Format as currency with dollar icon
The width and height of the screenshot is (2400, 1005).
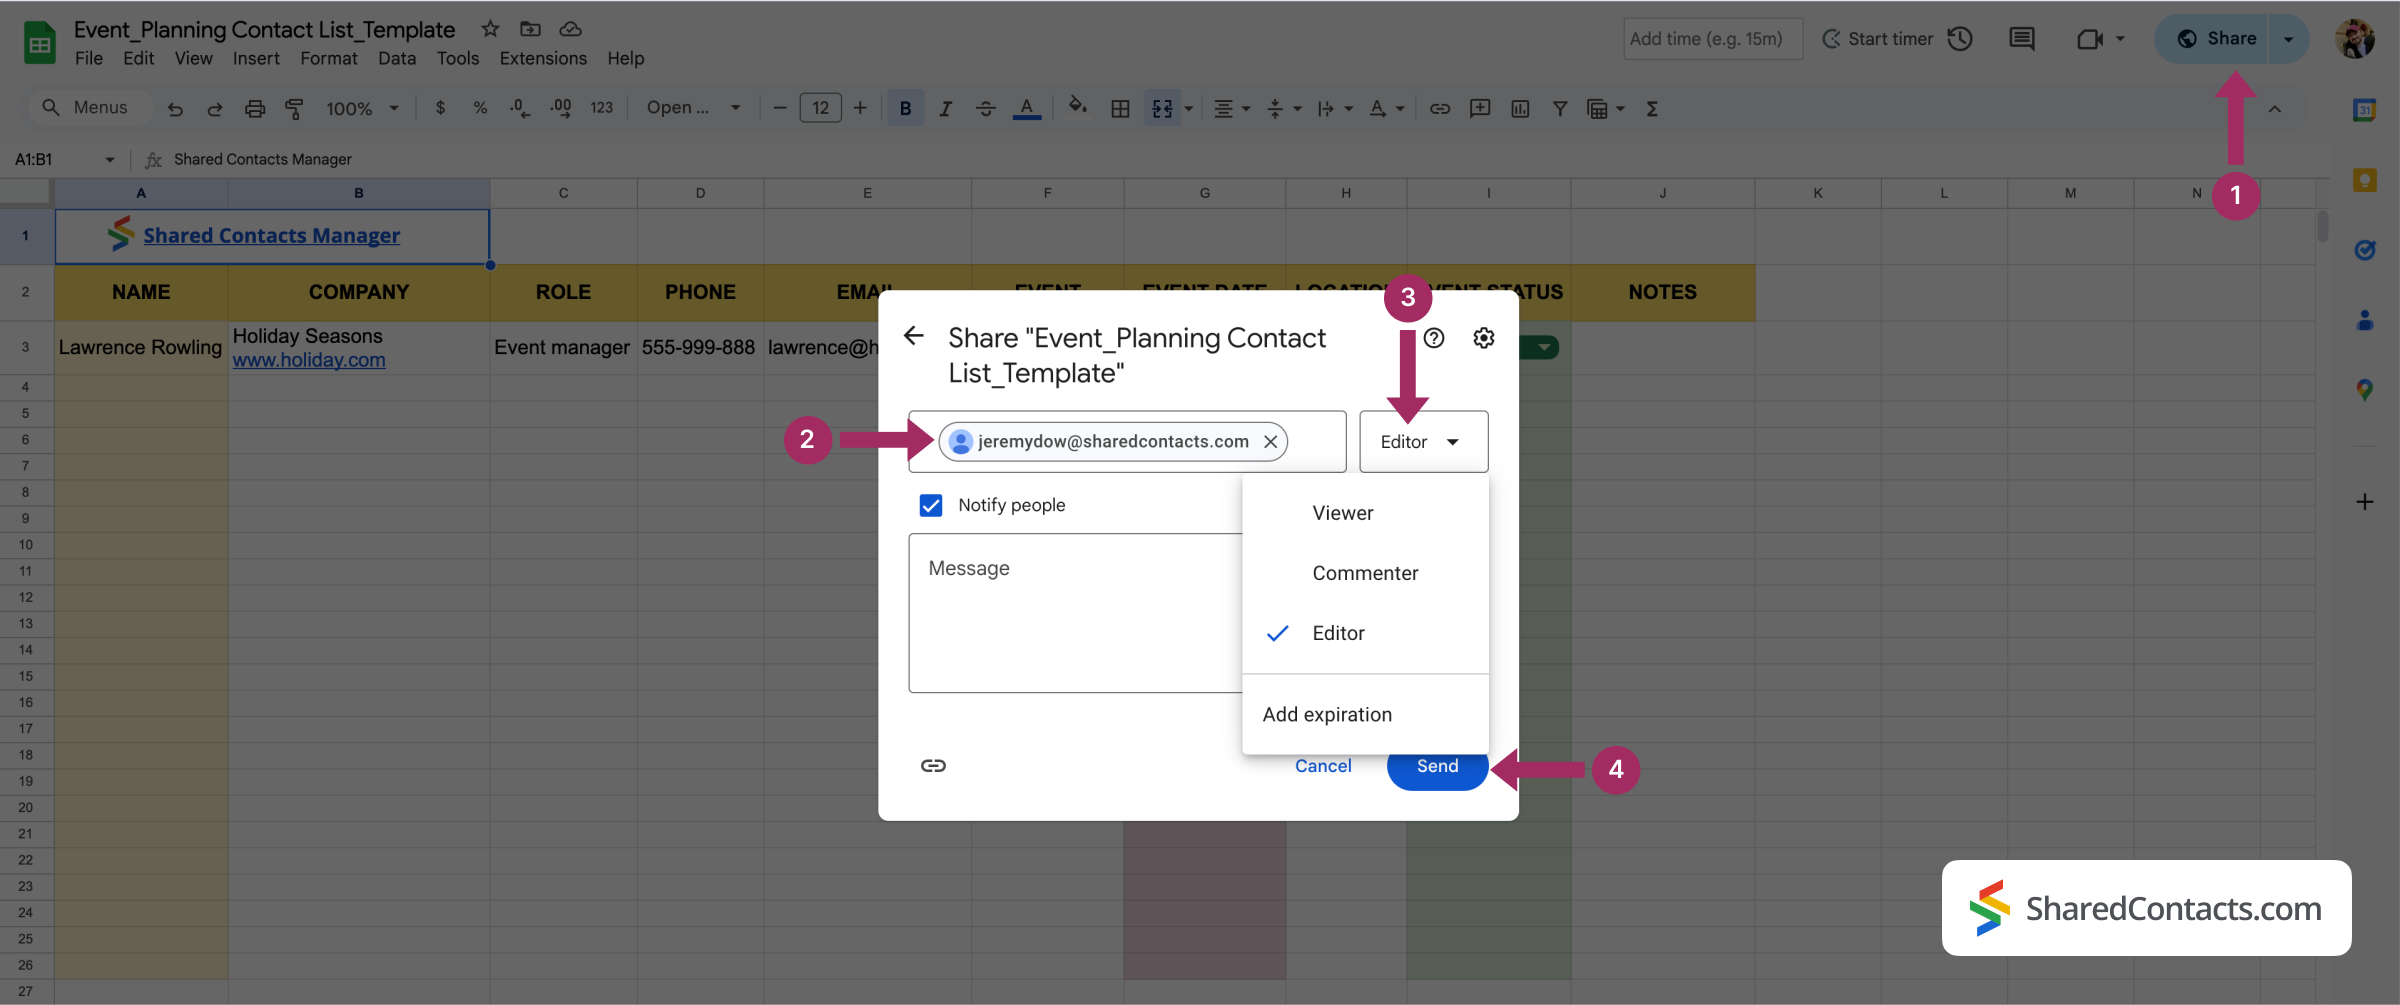pyautogui.click(x=440, y=108)
